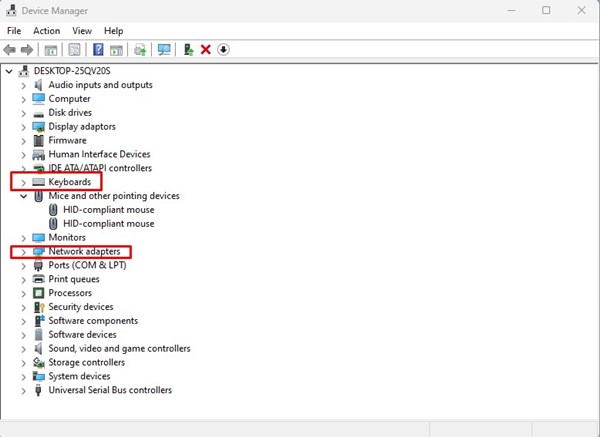Select the Security devices label
Screen dimensions: 600x437
[81, 307]
